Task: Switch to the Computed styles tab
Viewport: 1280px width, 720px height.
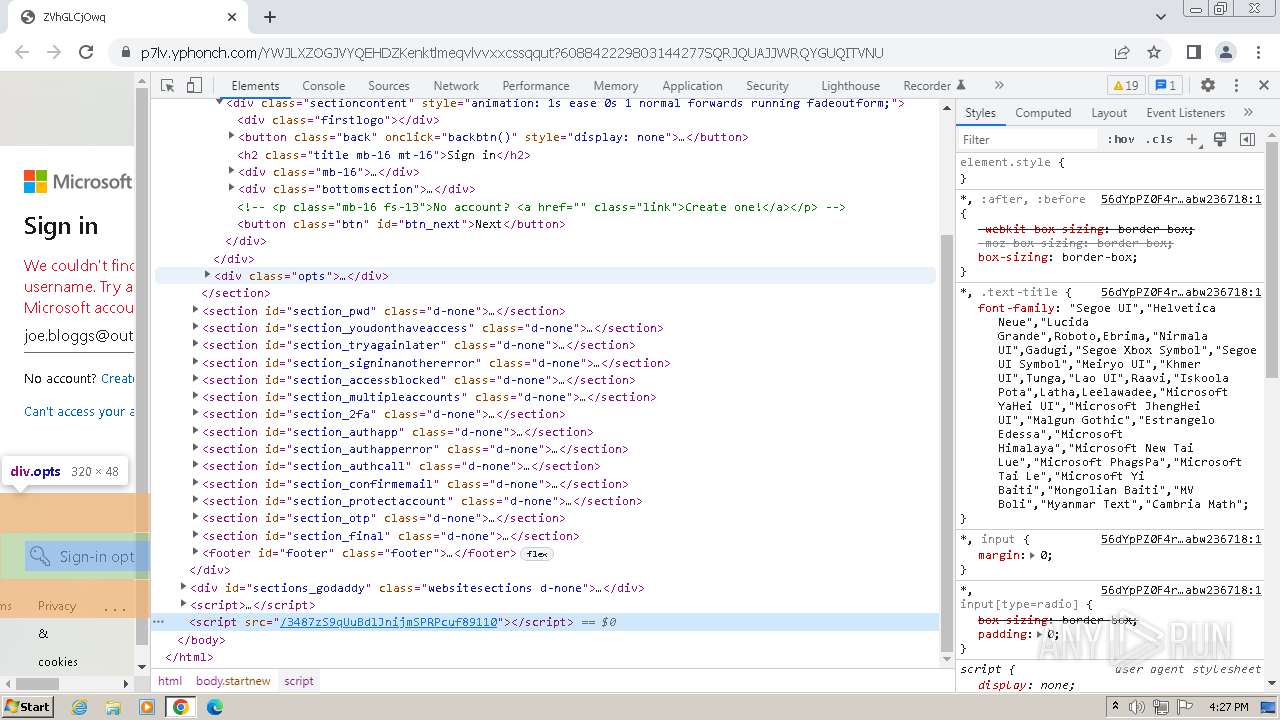Action: pyautogui.click(x=1043, y=113)
